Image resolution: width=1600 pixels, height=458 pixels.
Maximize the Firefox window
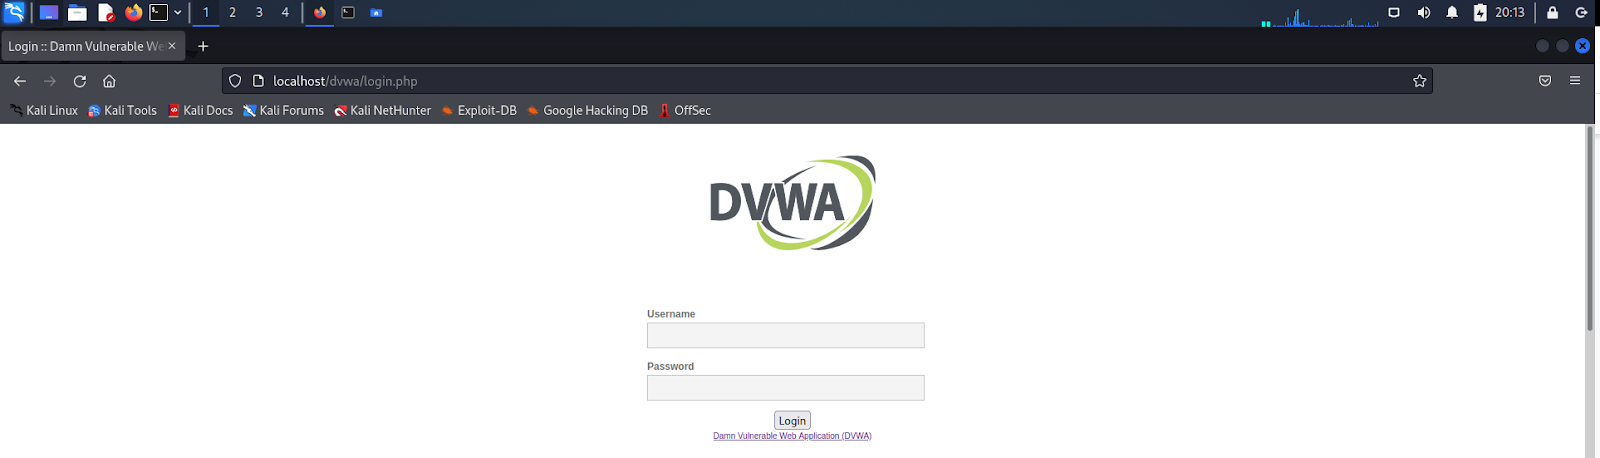coord(1562,46)
